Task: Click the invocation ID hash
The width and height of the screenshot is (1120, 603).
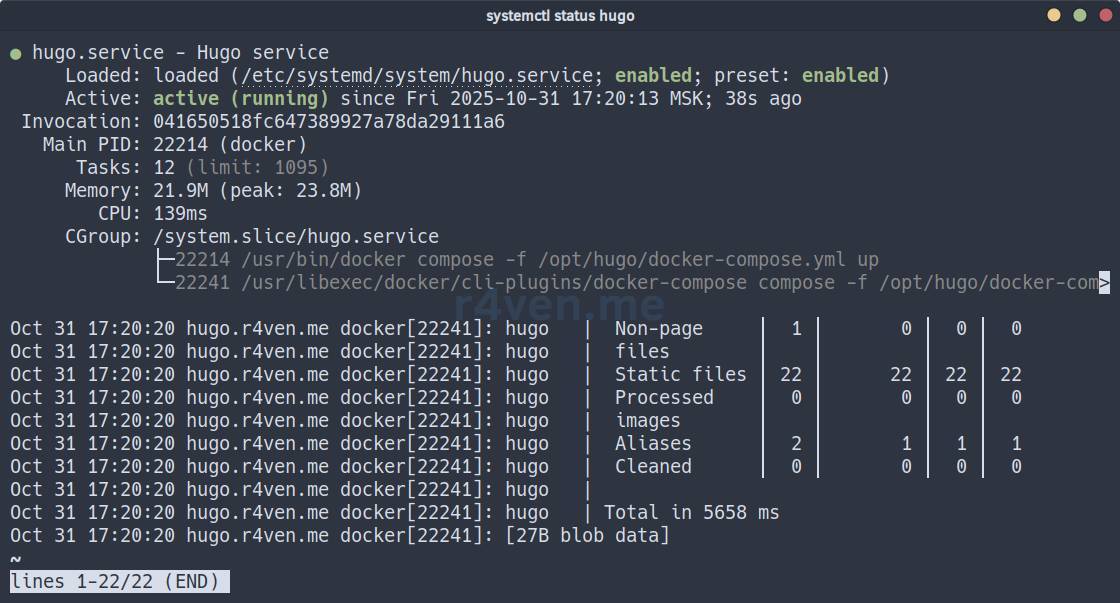Action: point(329,122)
